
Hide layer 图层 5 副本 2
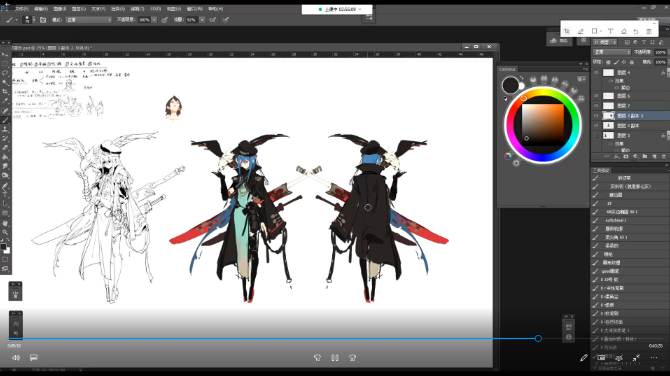pos(596,115)
